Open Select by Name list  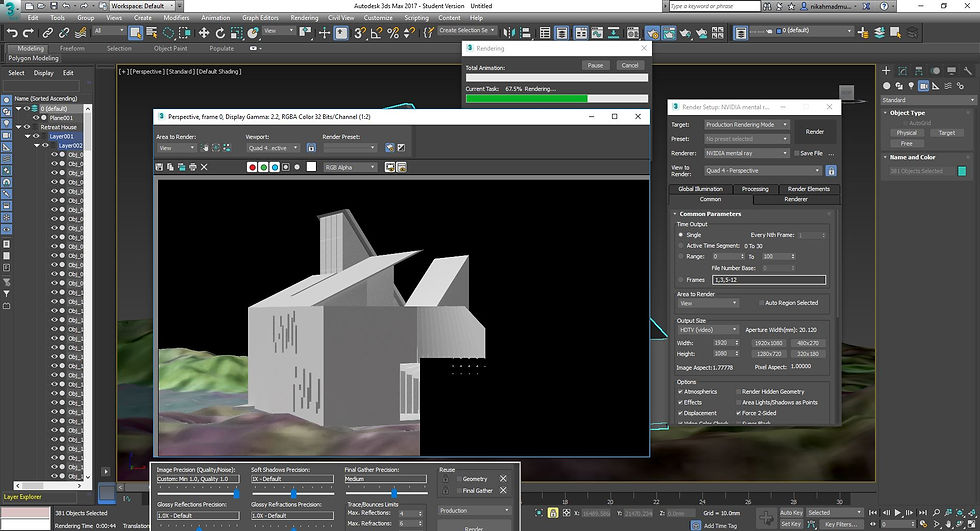(x=151, y=32)
